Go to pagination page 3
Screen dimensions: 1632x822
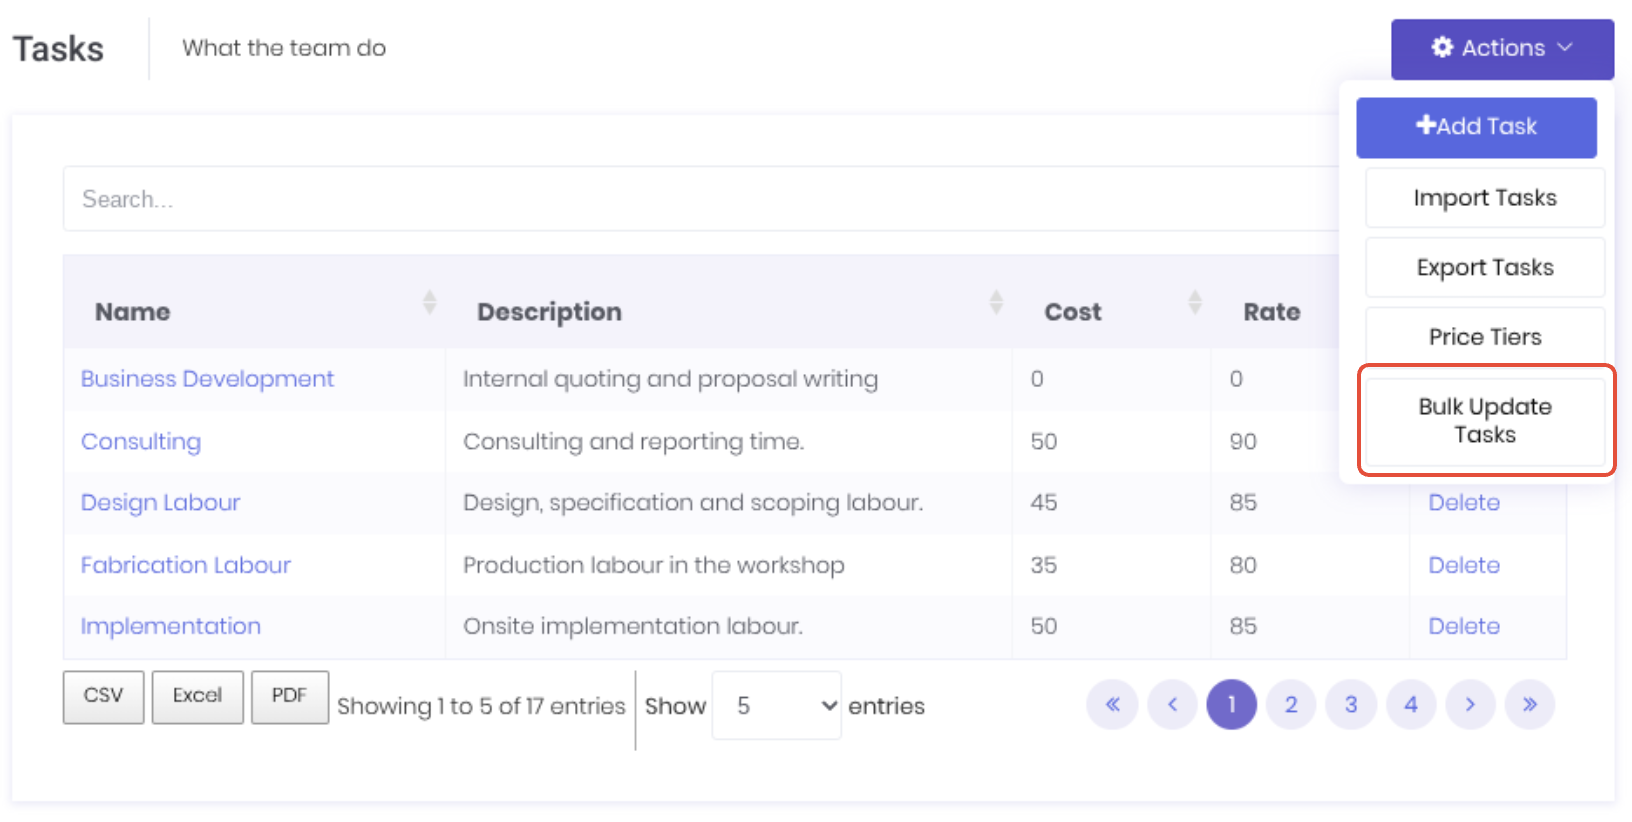pos(1351,705)
